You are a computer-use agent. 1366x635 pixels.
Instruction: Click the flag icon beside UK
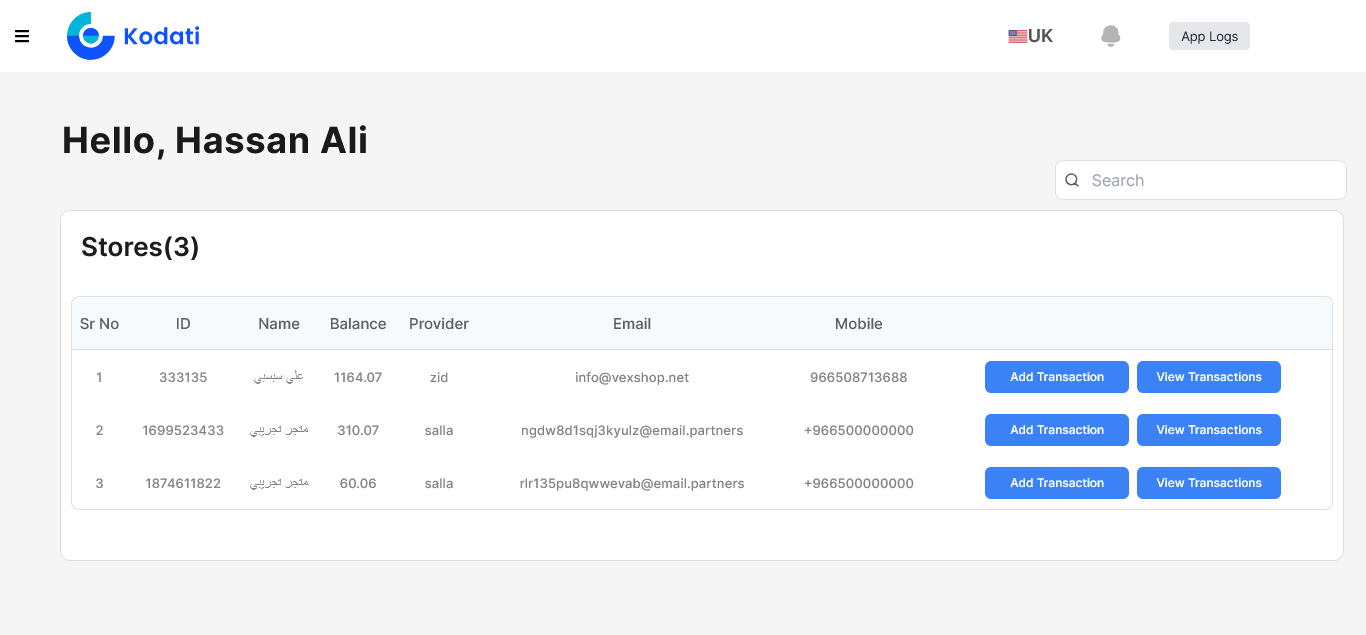1017,36
